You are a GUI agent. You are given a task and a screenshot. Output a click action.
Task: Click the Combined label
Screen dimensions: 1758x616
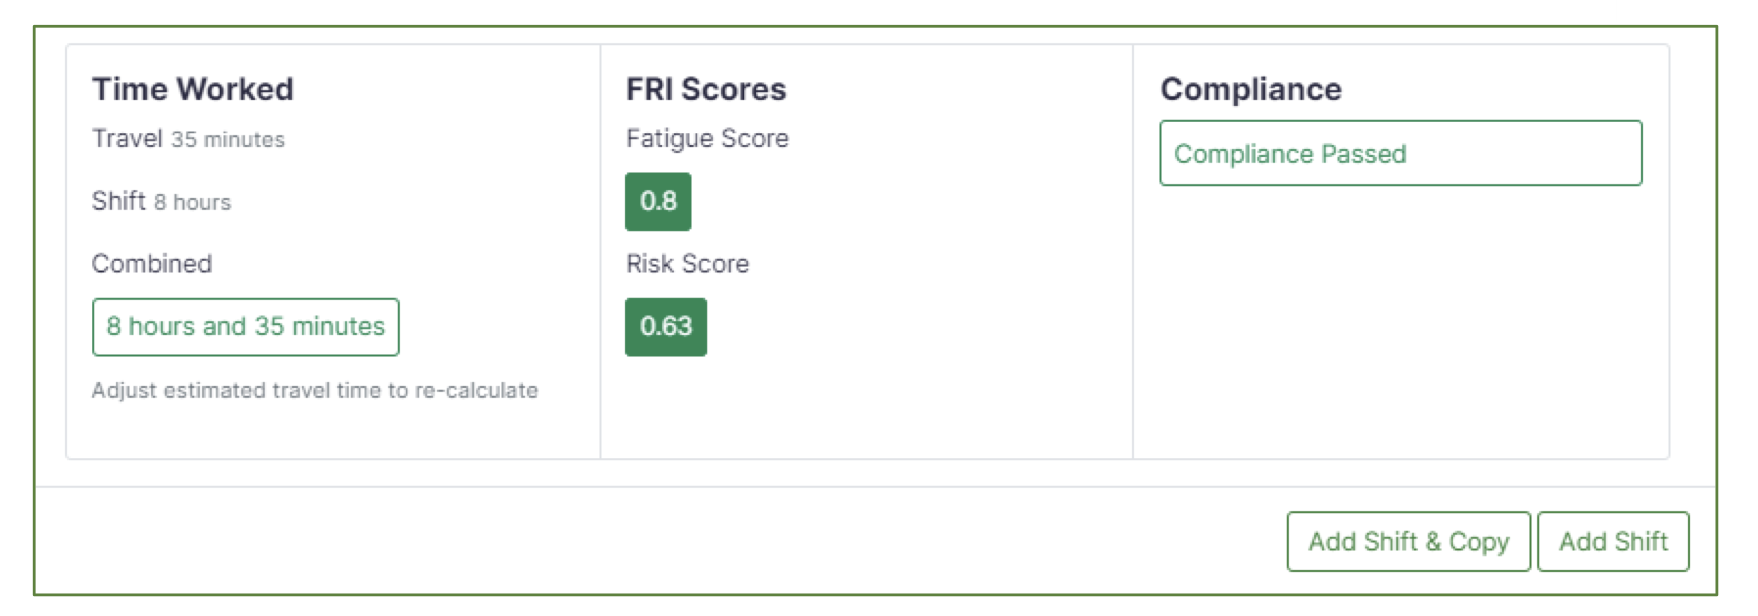pos(152,264)
